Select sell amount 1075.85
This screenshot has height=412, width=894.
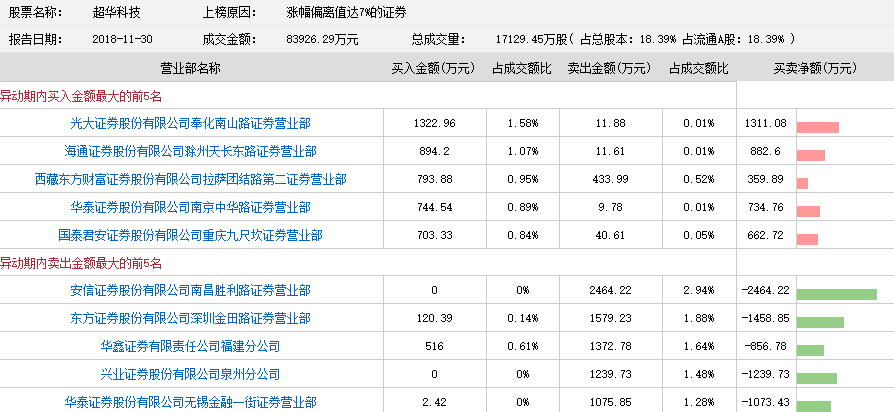click(x=611, y=402)
